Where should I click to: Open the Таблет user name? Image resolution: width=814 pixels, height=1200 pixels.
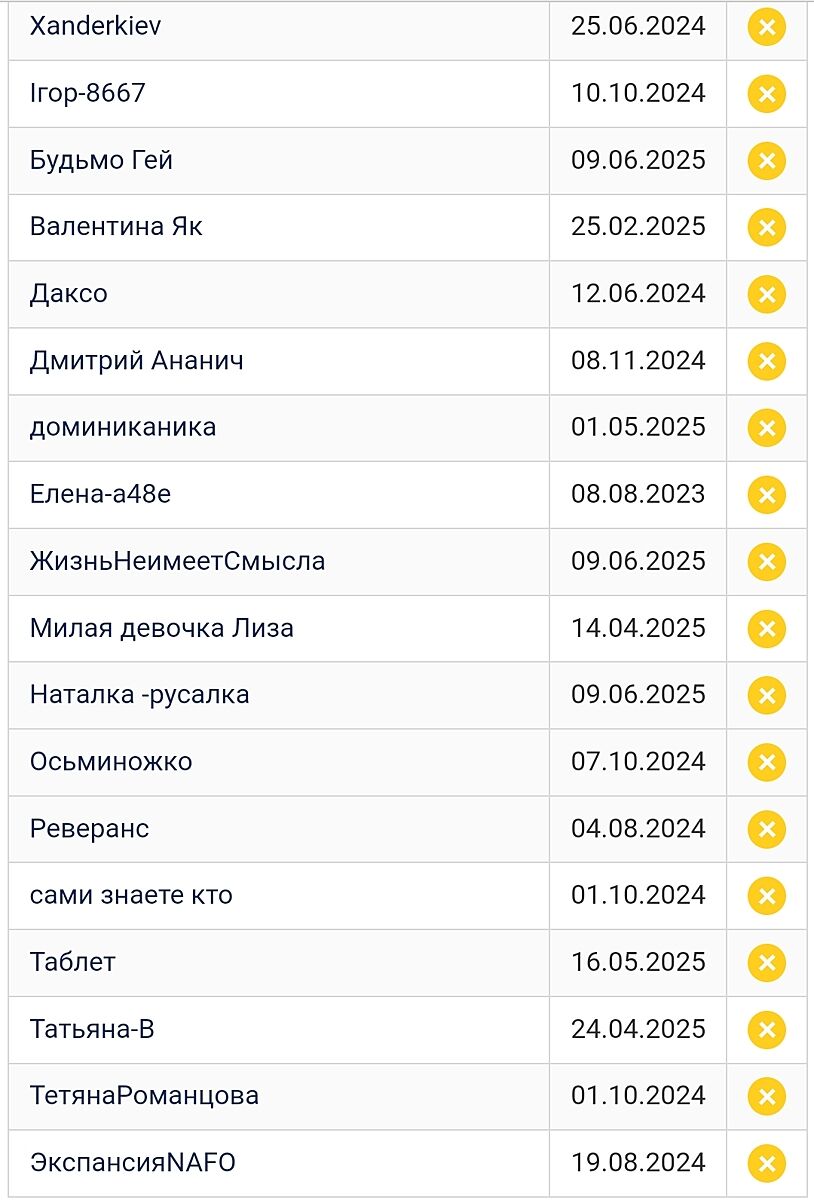(x=73, y=962)
